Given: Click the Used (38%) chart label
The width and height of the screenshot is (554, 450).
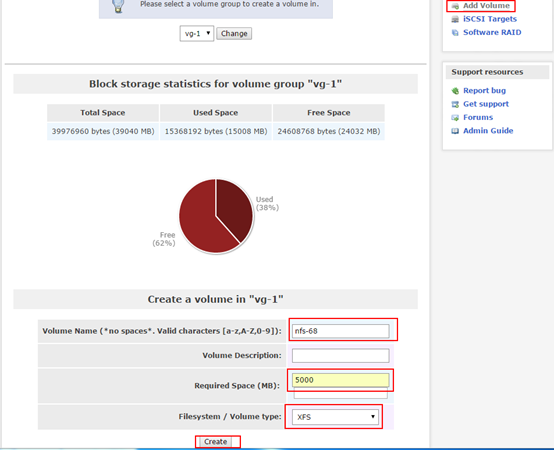Looking at the screenshot, I should click(267, 204).
